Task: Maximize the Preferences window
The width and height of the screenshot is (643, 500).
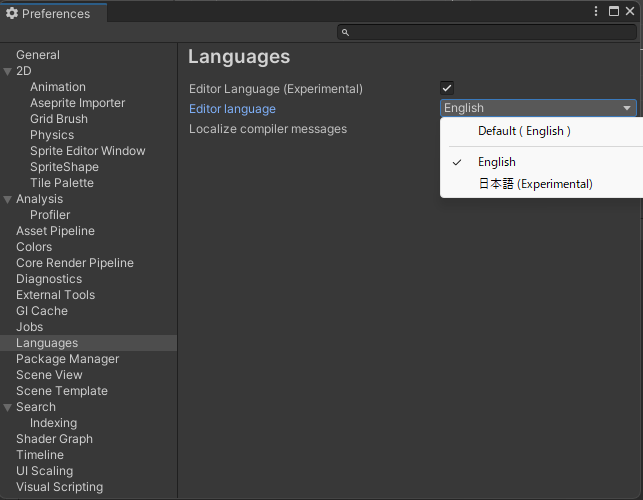Action: click(x=613, y=11)
